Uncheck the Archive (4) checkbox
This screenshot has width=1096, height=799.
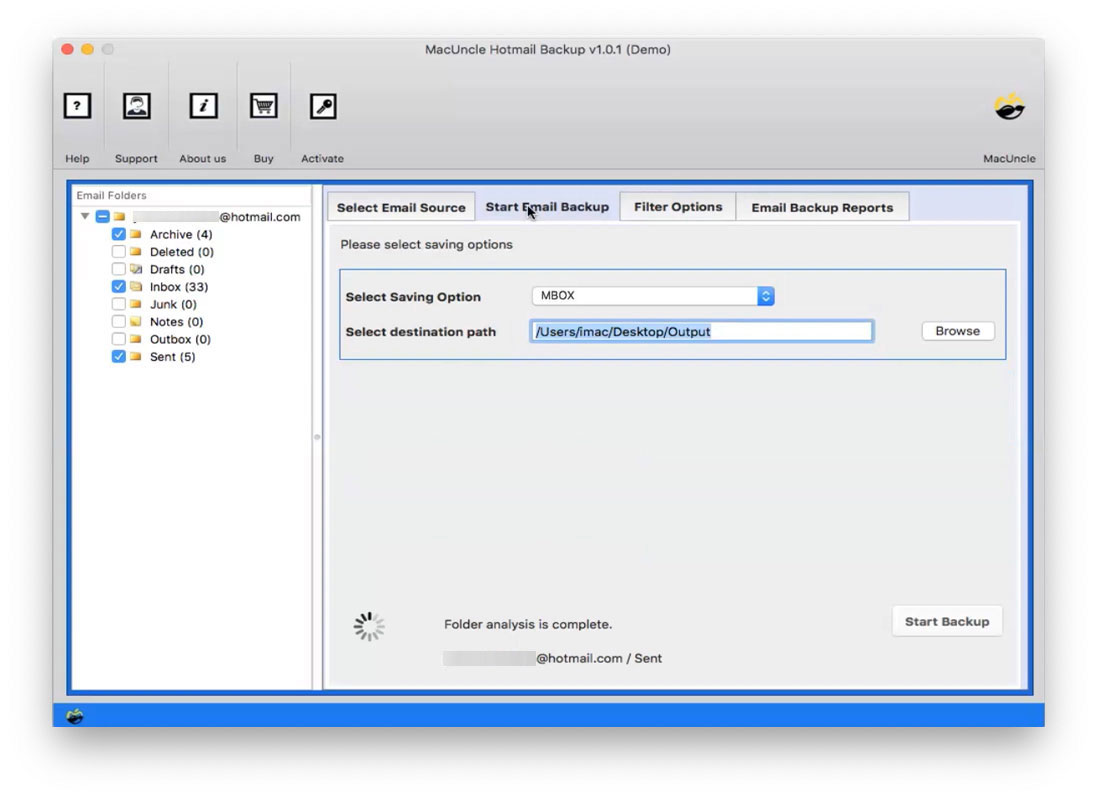tap(119, 234)
